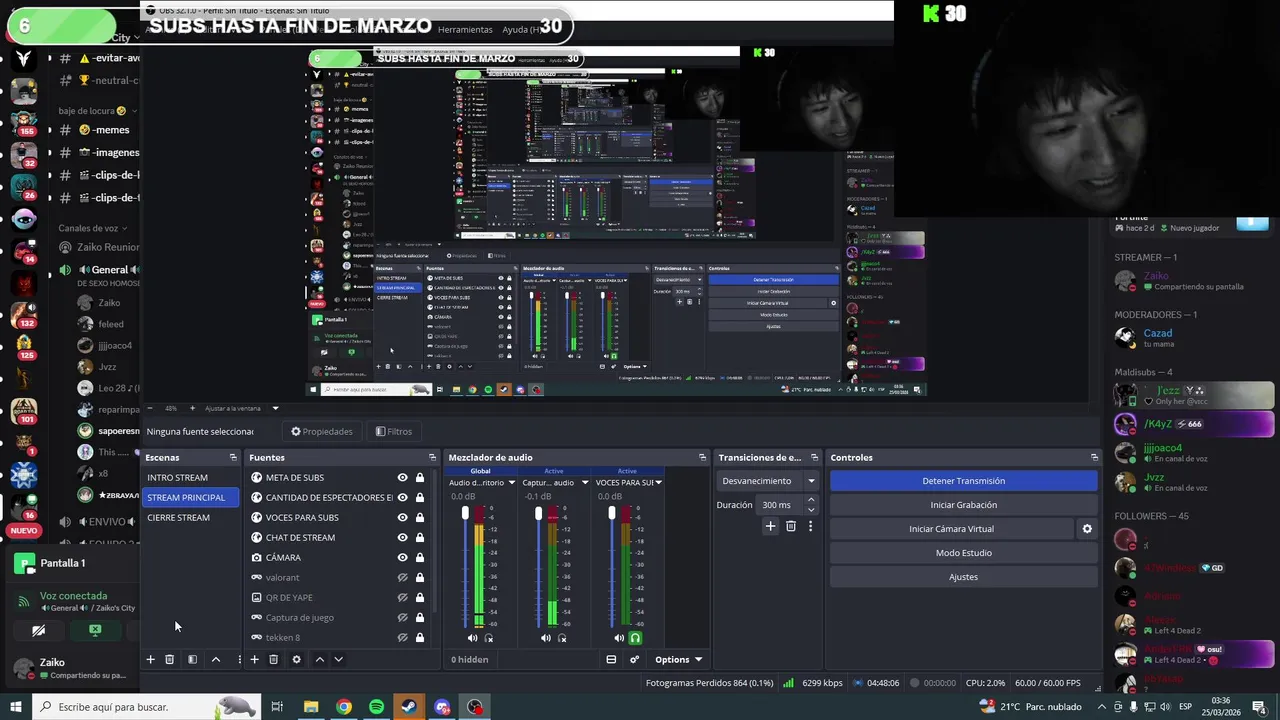
Task: Hide CANTIDAD DE ESPECTADORES source
Action: (x=402, y=498)
